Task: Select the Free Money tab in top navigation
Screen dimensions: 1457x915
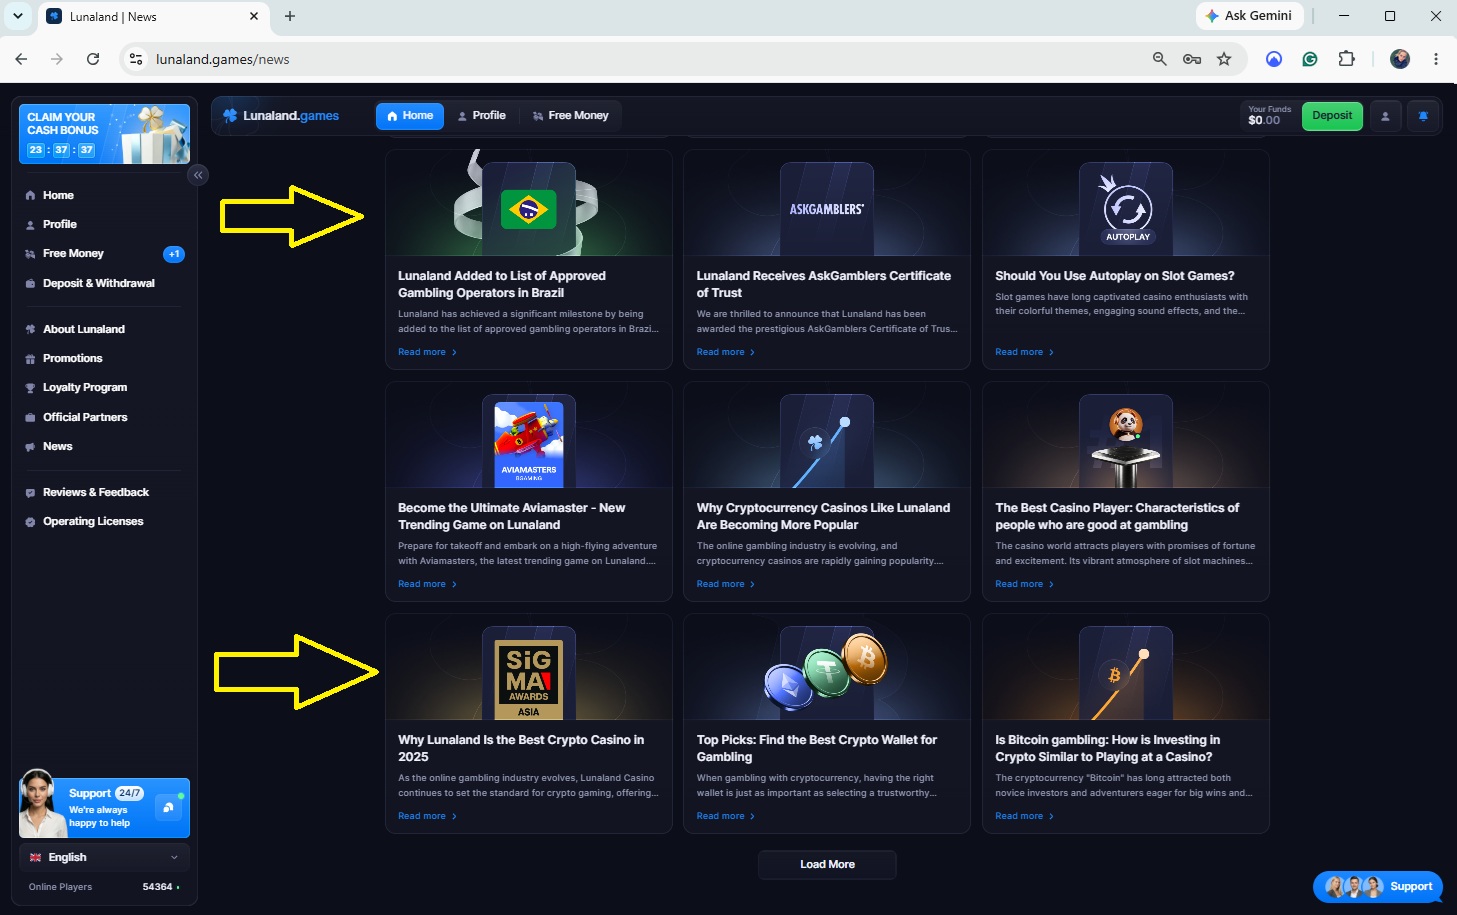Action: coord(570,116)
